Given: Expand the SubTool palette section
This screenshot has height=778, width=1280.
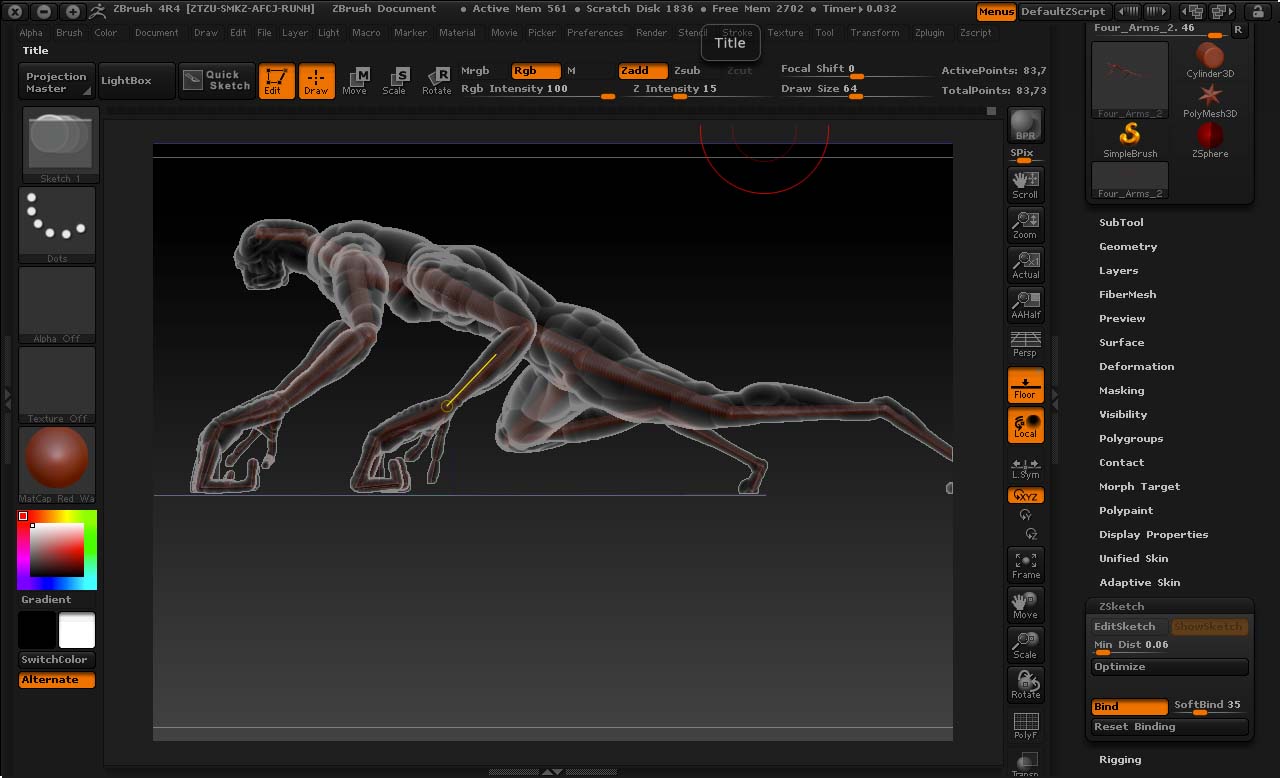Looking at the screenshot, I should click(1121, 222).
